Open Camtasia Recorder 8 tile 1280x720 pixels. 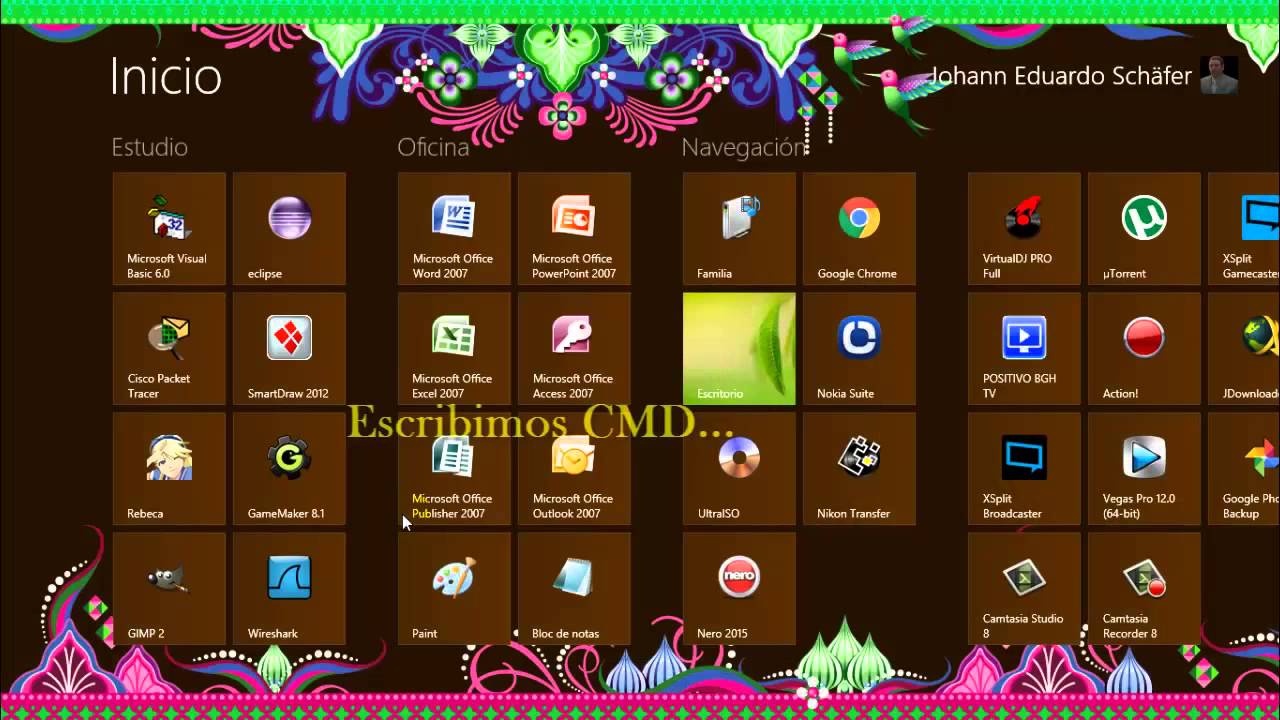point(1144,589)
